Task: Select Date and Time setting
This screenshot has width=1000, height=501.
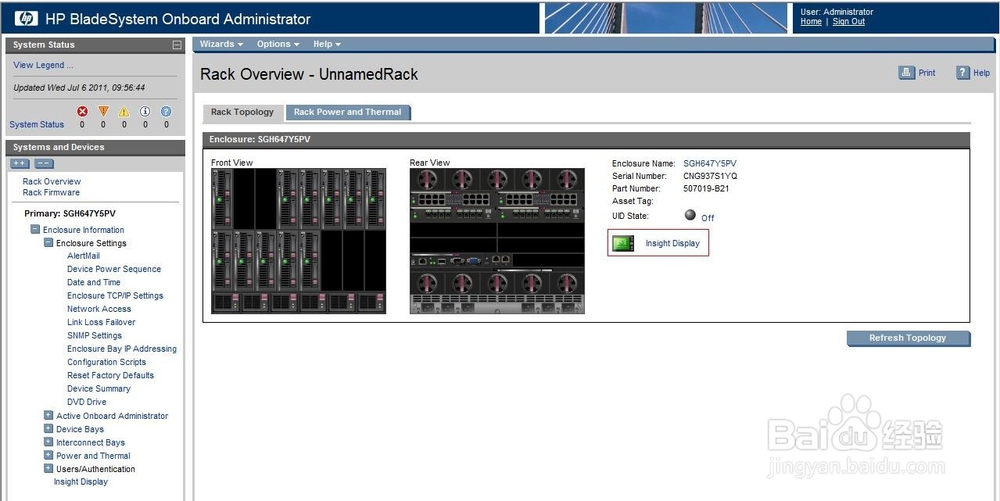Action: point(94,282)
